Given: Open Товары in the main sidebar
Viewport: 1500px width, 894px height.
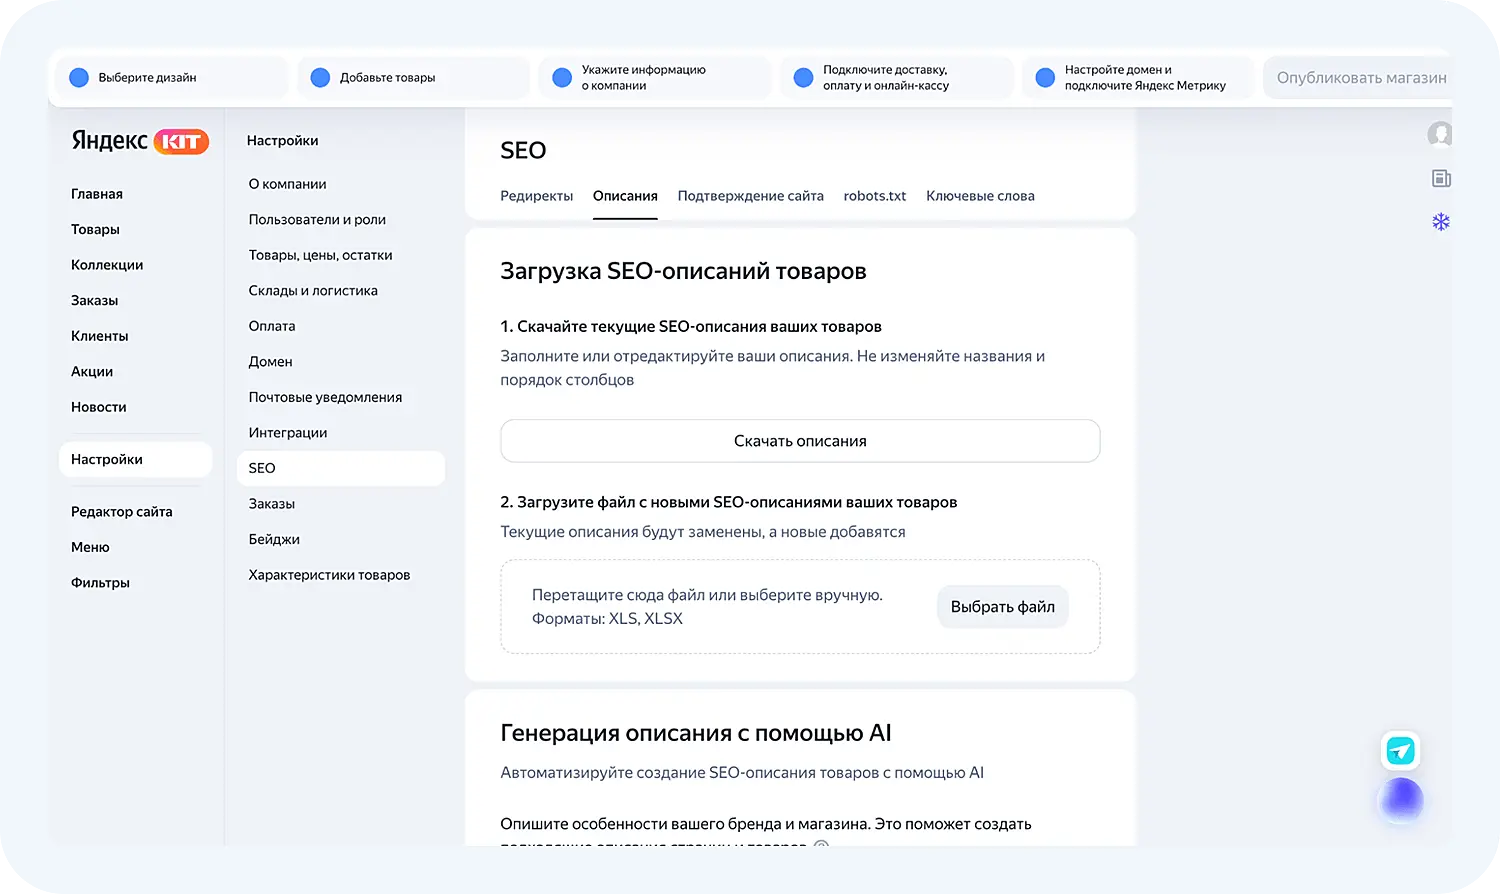Looking at the screenshot, I should 95,229.
